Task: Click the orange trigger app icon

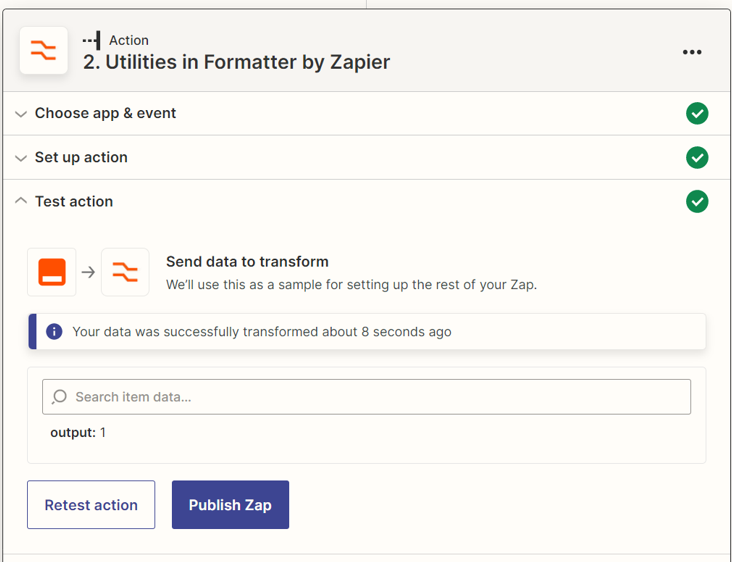Action: [52, 272]
